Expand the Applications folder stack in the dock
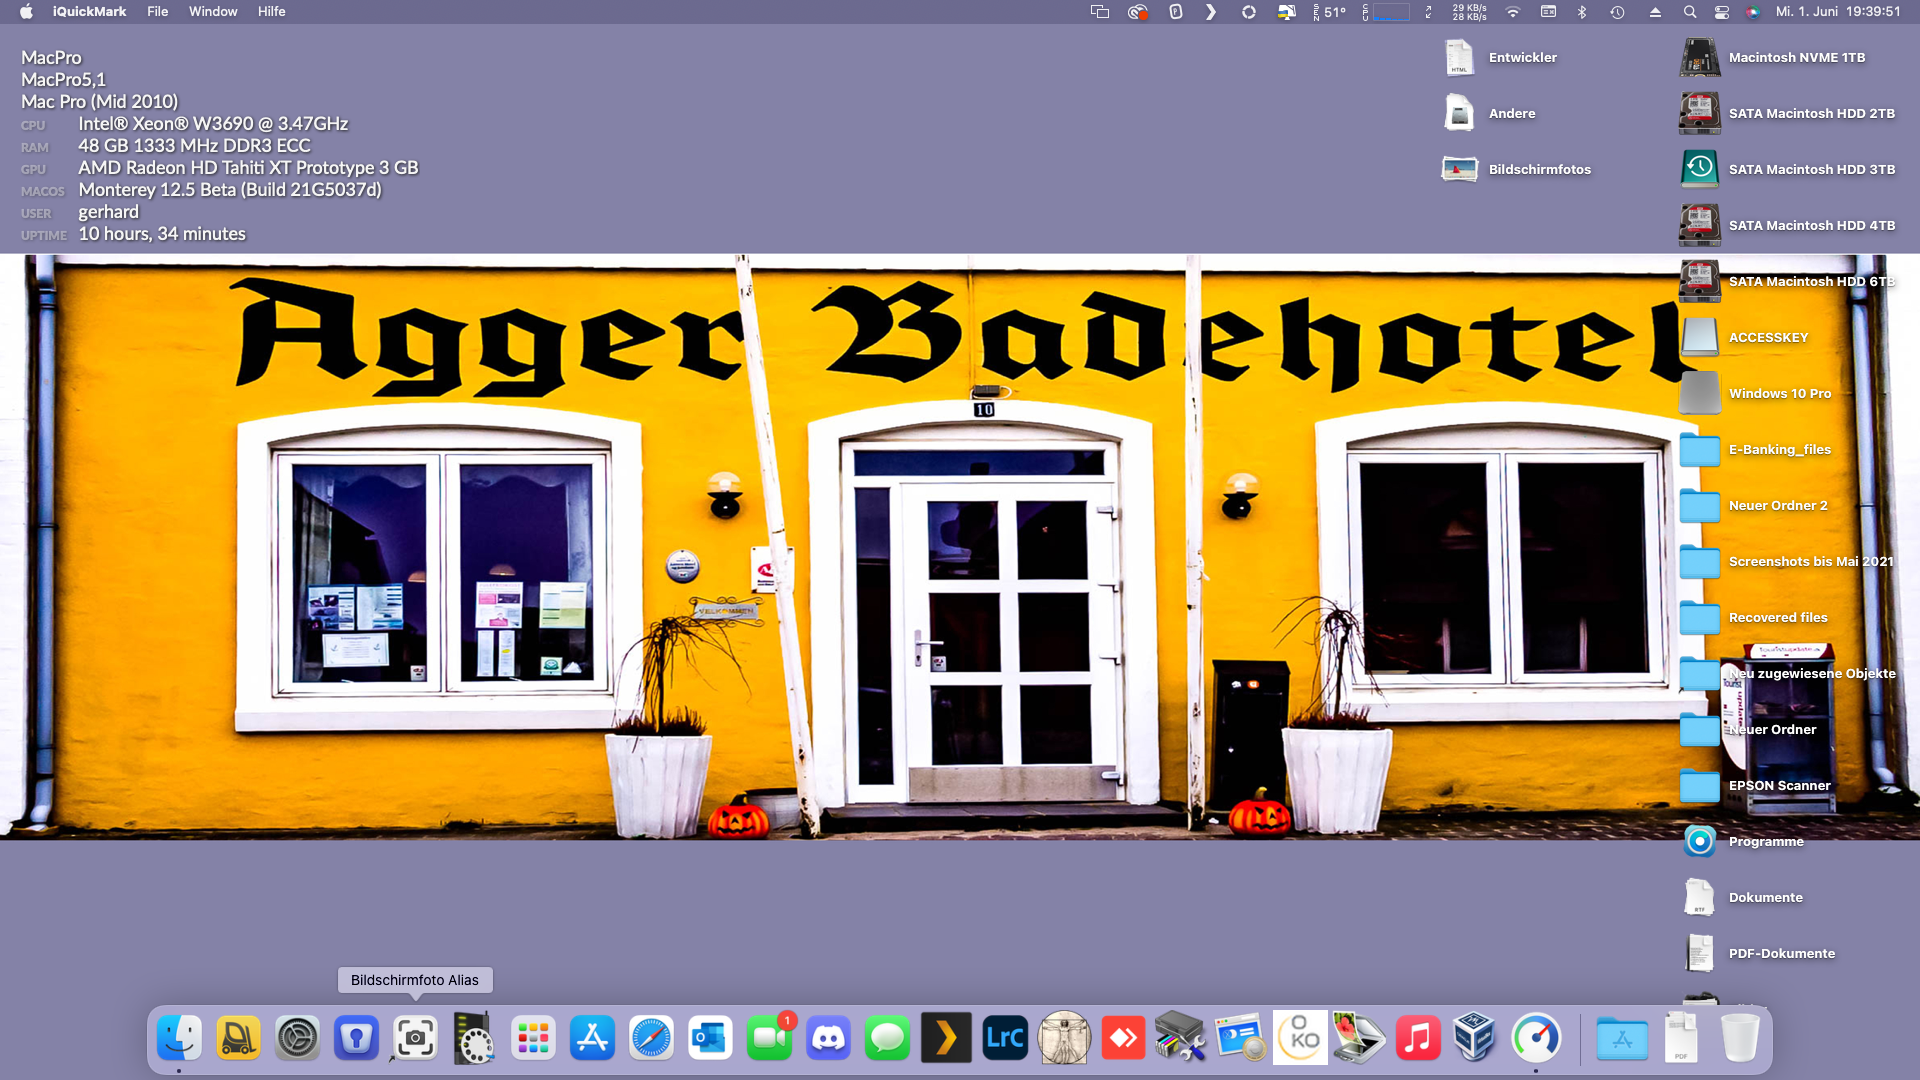The width and height of the screenshot is (1920, 1080). click(1621, 1038)
